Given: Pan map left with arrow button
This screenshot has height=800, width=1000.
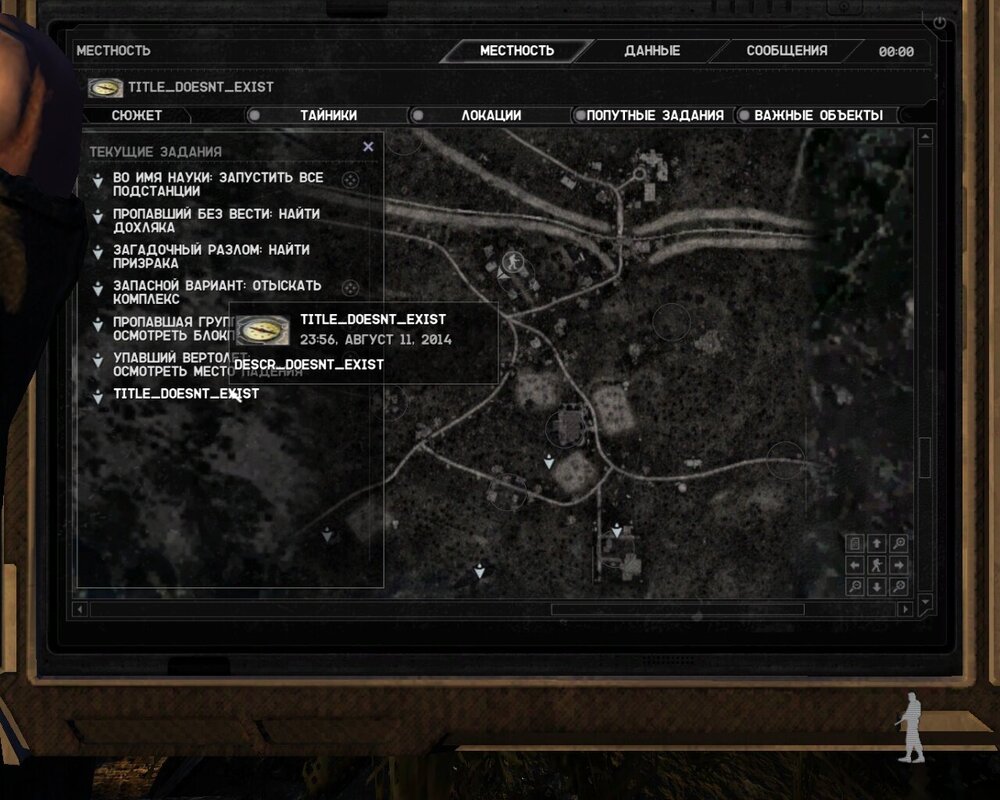Looking at the screenshot, I should (x=855, y=565).
